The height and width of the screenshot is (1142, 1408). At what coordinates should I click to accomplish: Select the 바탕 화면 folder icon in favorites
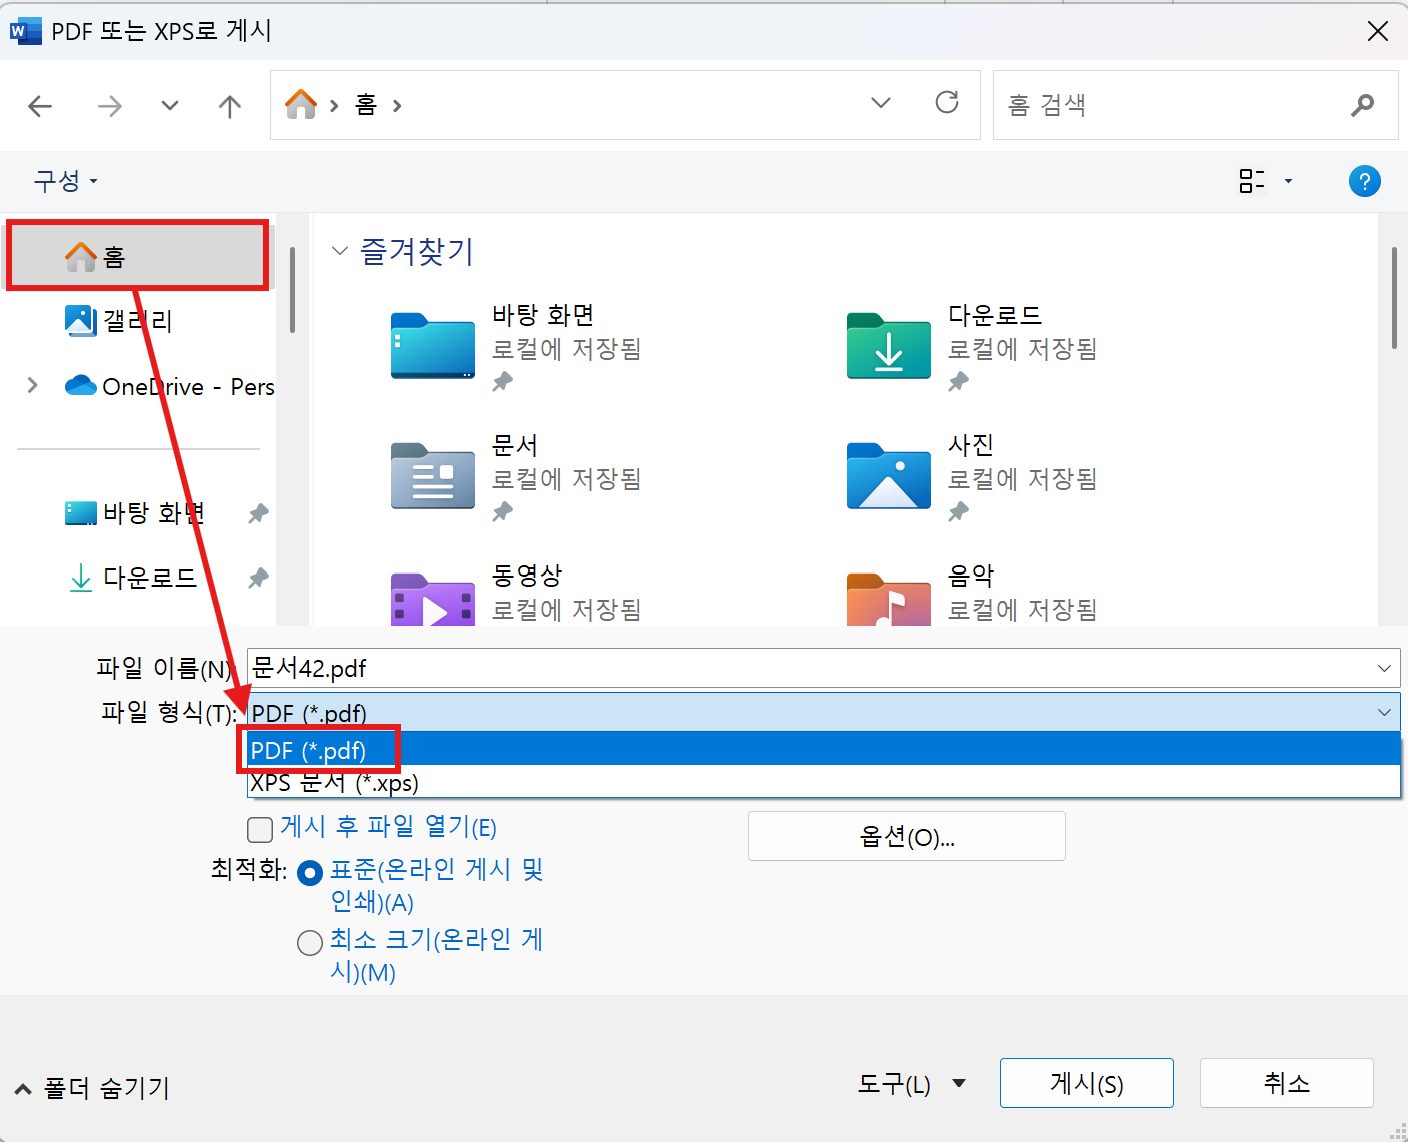433,346
